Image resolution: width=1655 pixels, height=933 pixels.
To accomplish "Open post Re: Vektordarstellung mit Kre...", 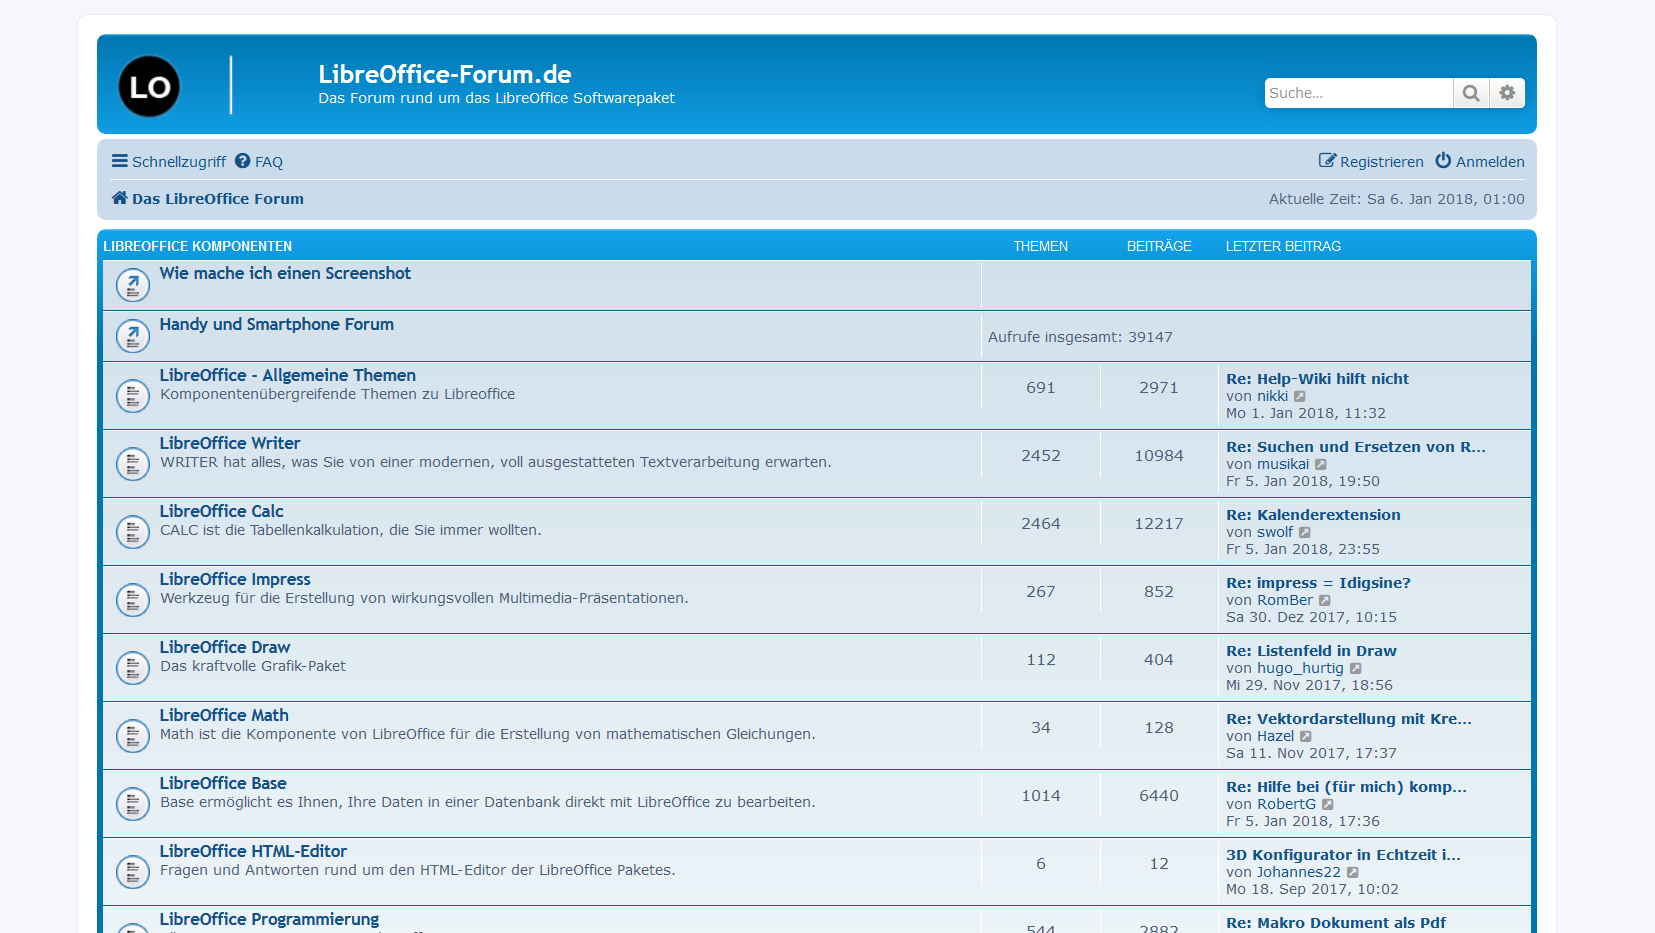I will (x=1349, y=719).
